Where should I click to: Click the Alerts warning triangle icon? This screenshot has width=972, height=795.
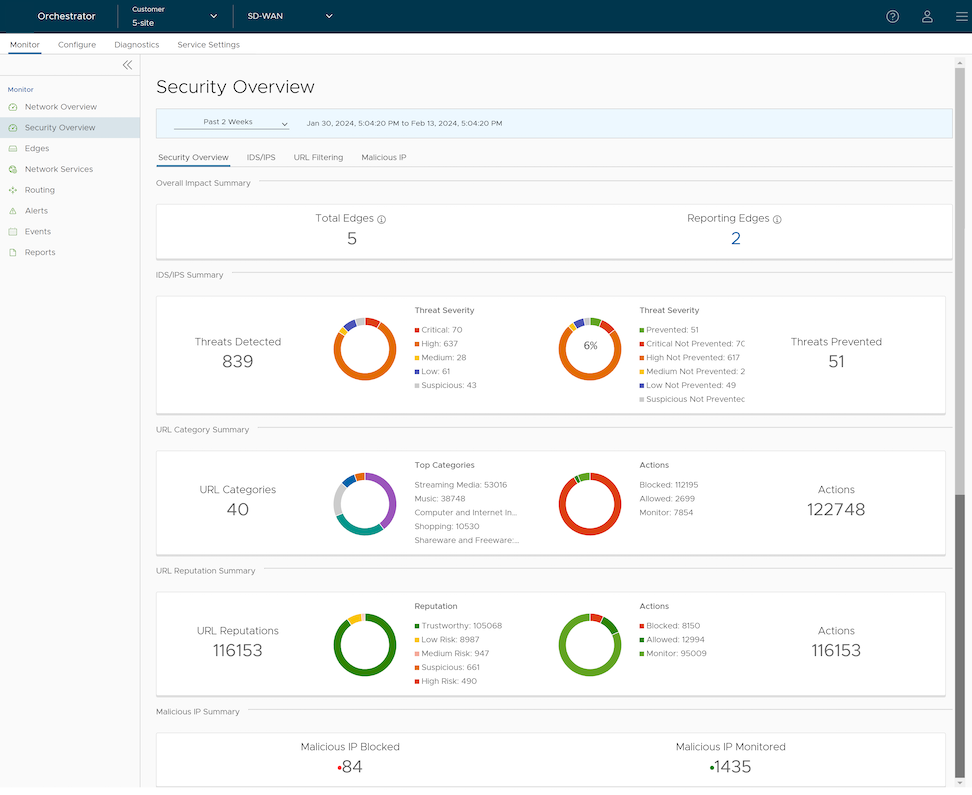pos(13,211)
